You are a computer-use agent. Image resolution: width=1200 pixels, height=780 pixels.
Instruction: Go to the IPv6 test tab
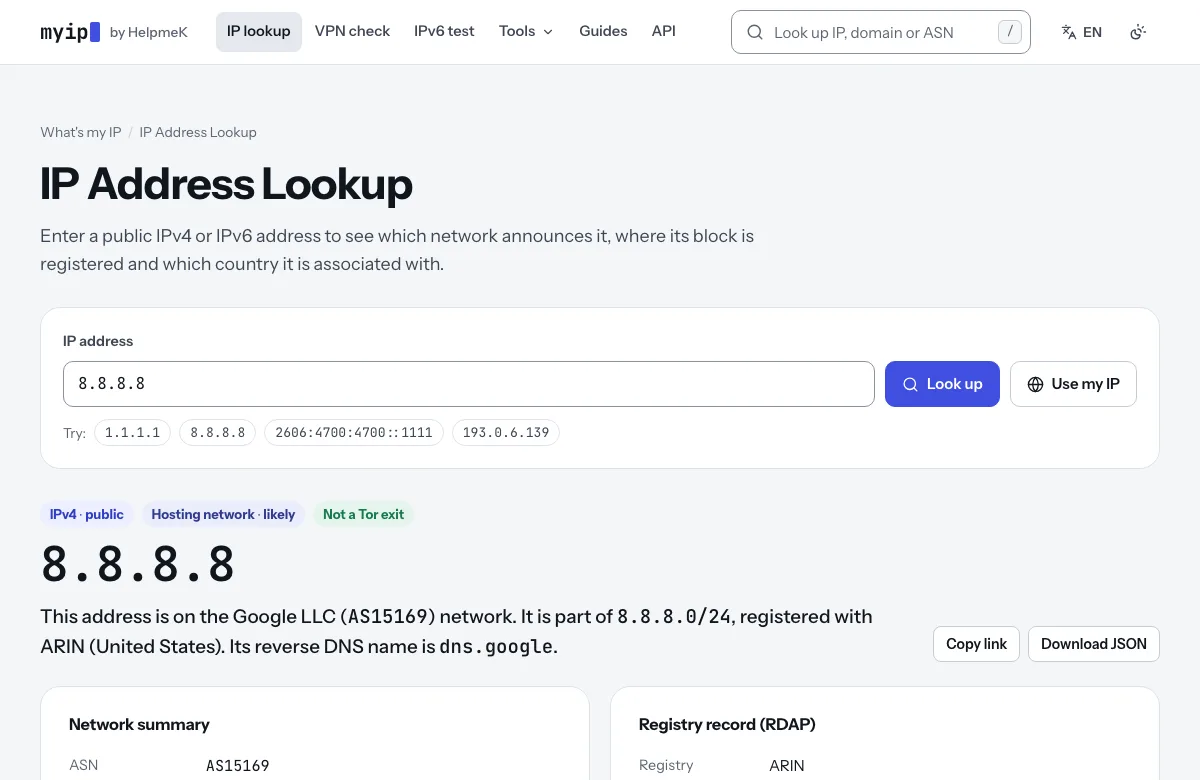click(x=444, y=31)
